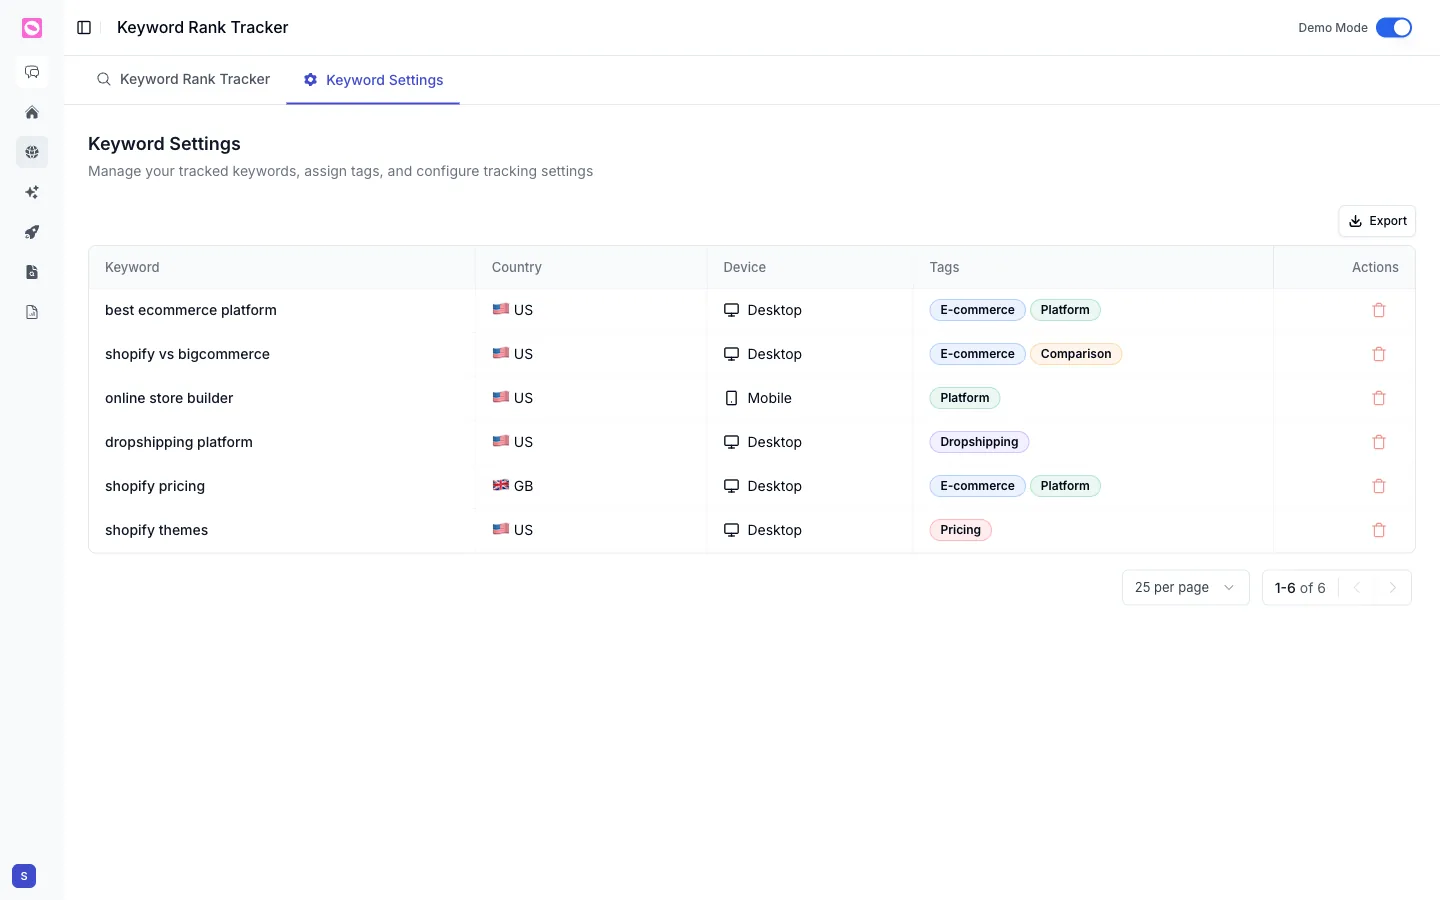Delete the shopify themes keyword
Viewport: 1440px width, 900px height.
tap(1379, 530)
